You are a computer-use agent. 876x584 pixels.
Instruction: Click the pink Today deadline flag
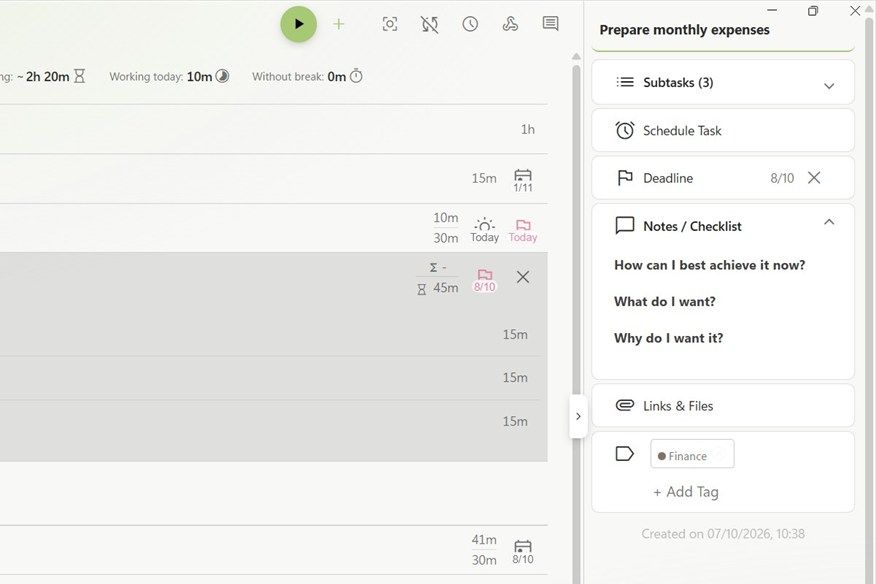[523, 230]
